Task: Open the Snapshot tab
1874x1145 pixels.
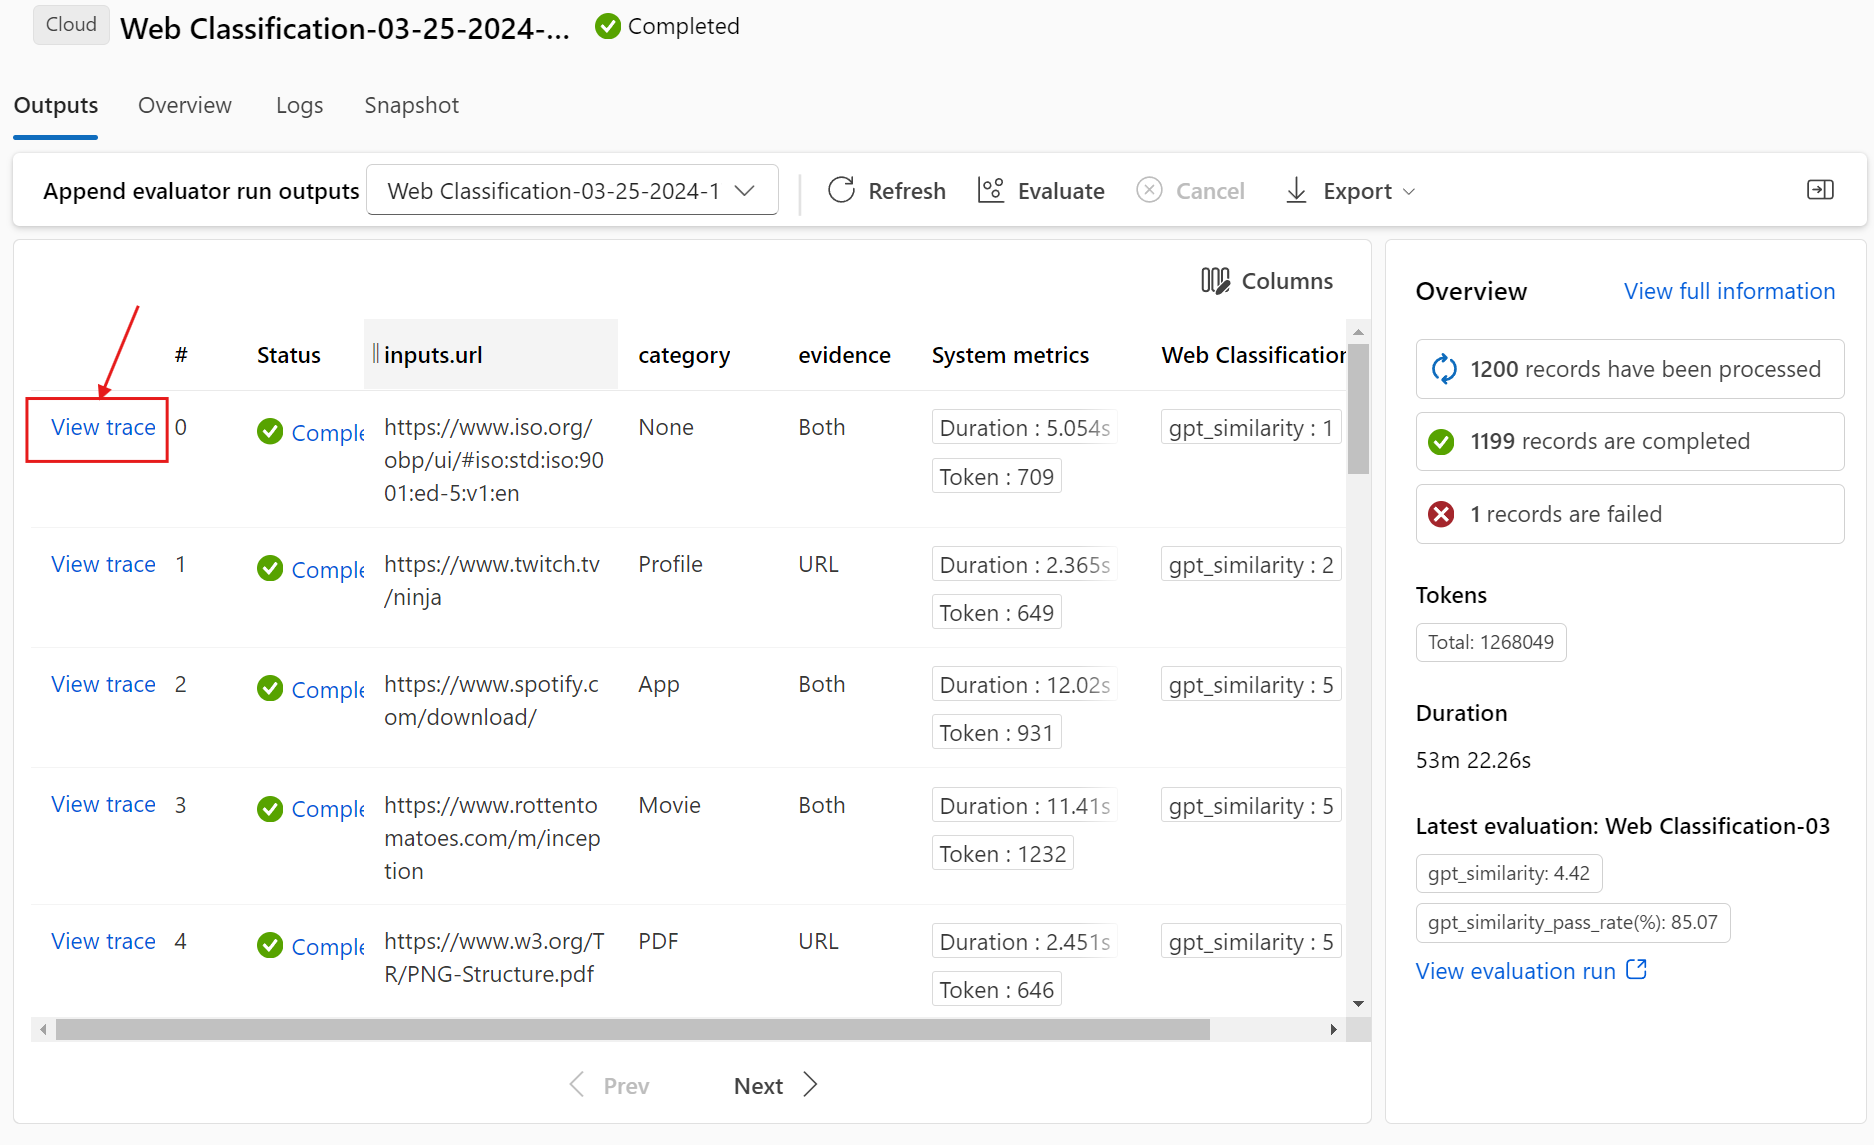Action: coord(411,105)
